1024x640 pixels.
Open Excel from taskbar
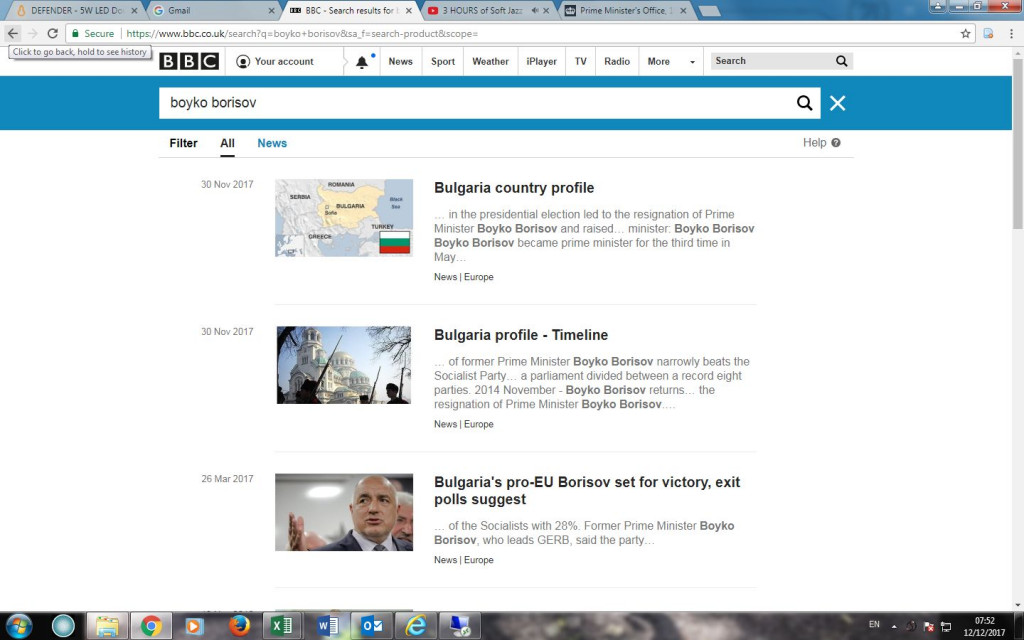tap(283, 626)
